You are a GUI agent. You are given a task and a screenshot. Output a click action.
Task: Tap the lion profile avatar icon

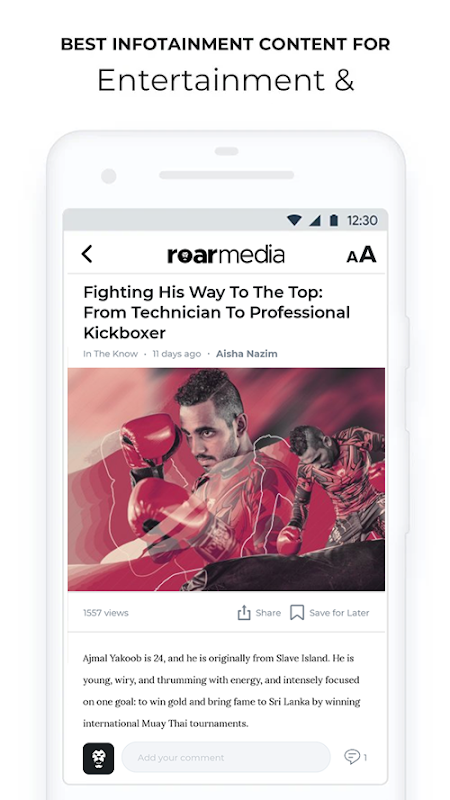tap(98, 758)
